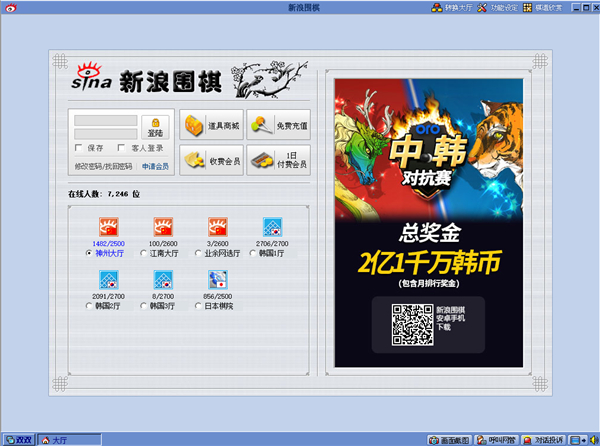The height and width of the screenshot is (446, 600).
Task: Click 申请会员 apply membership link
Action: click(x=155, y=166)
